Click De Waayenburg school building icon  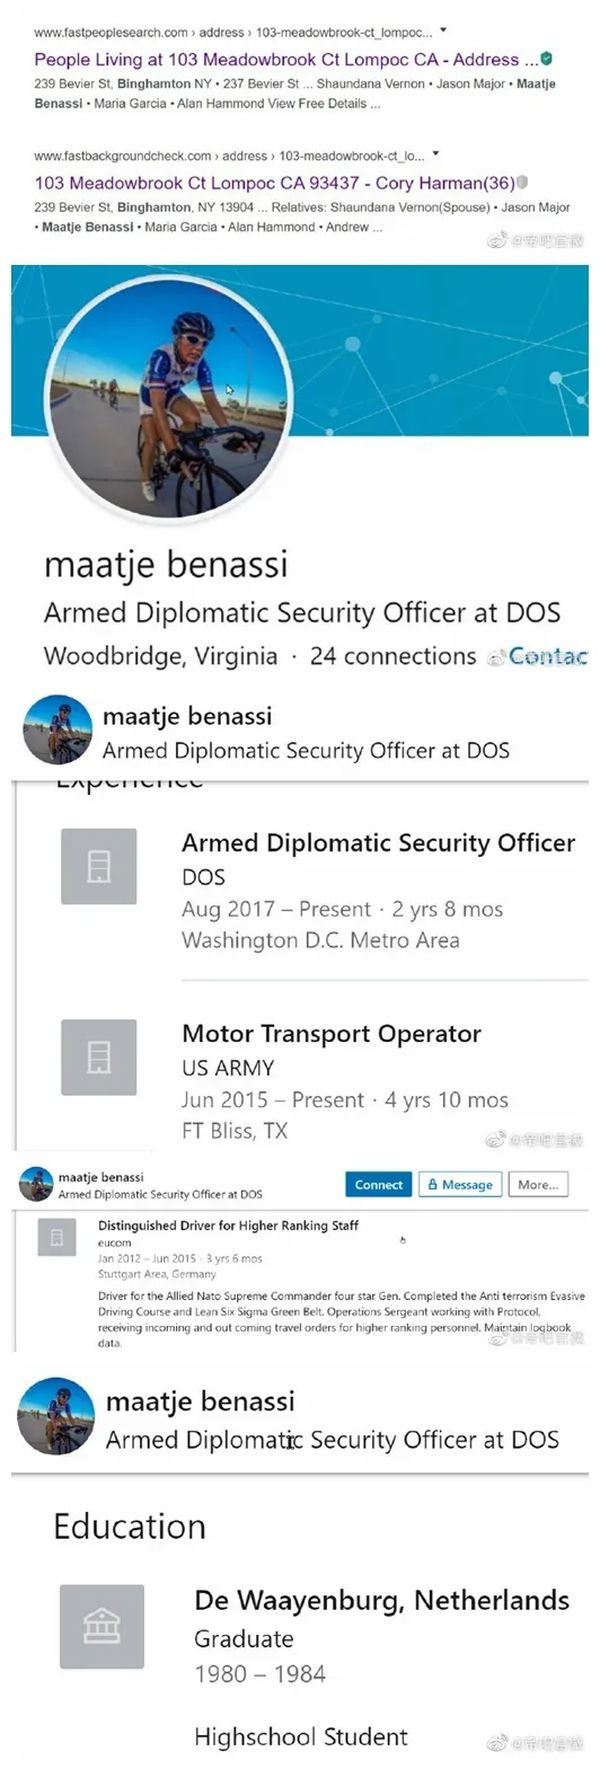pos(102,1626)
